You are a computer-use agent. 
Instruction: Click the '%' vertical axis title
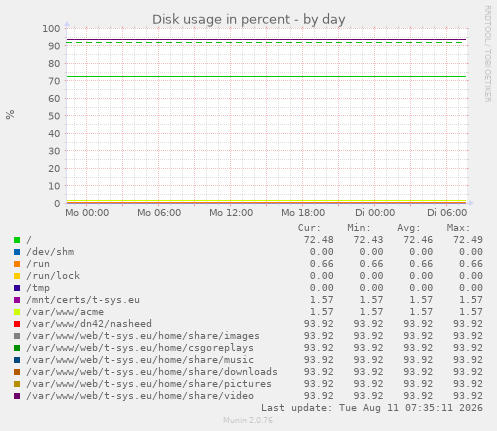click(x=10, y=114)
